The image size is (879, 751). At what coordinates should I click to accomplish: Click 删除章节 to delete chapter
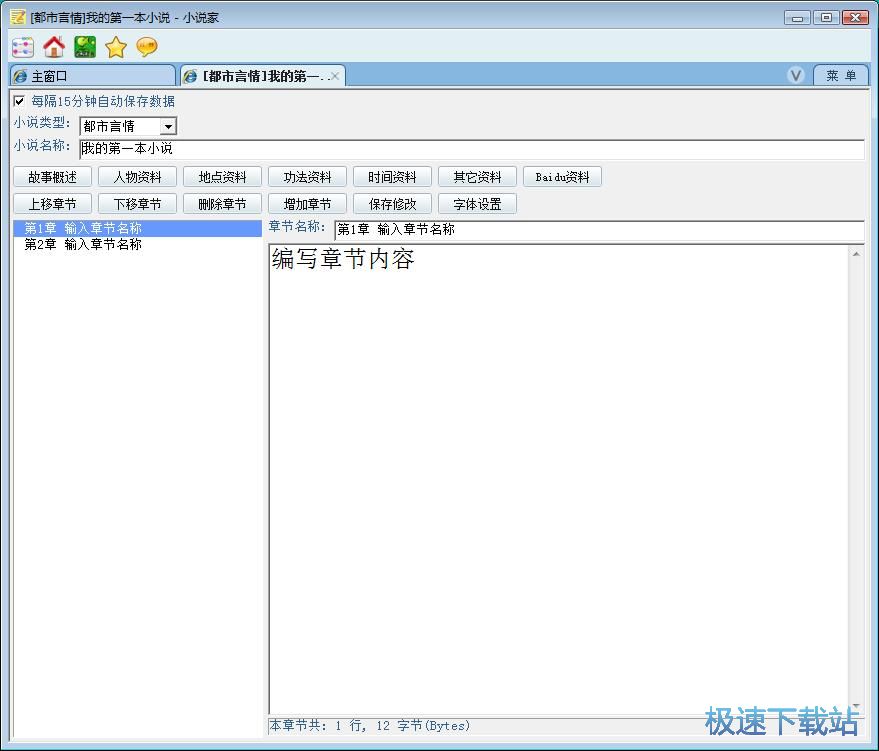pos(223,204)
